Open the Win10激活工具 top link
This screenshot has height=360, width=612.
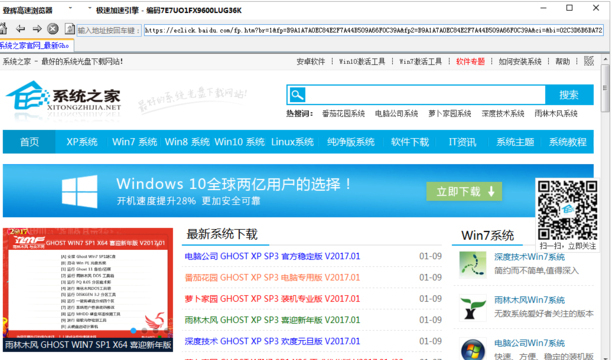(362, 61)
